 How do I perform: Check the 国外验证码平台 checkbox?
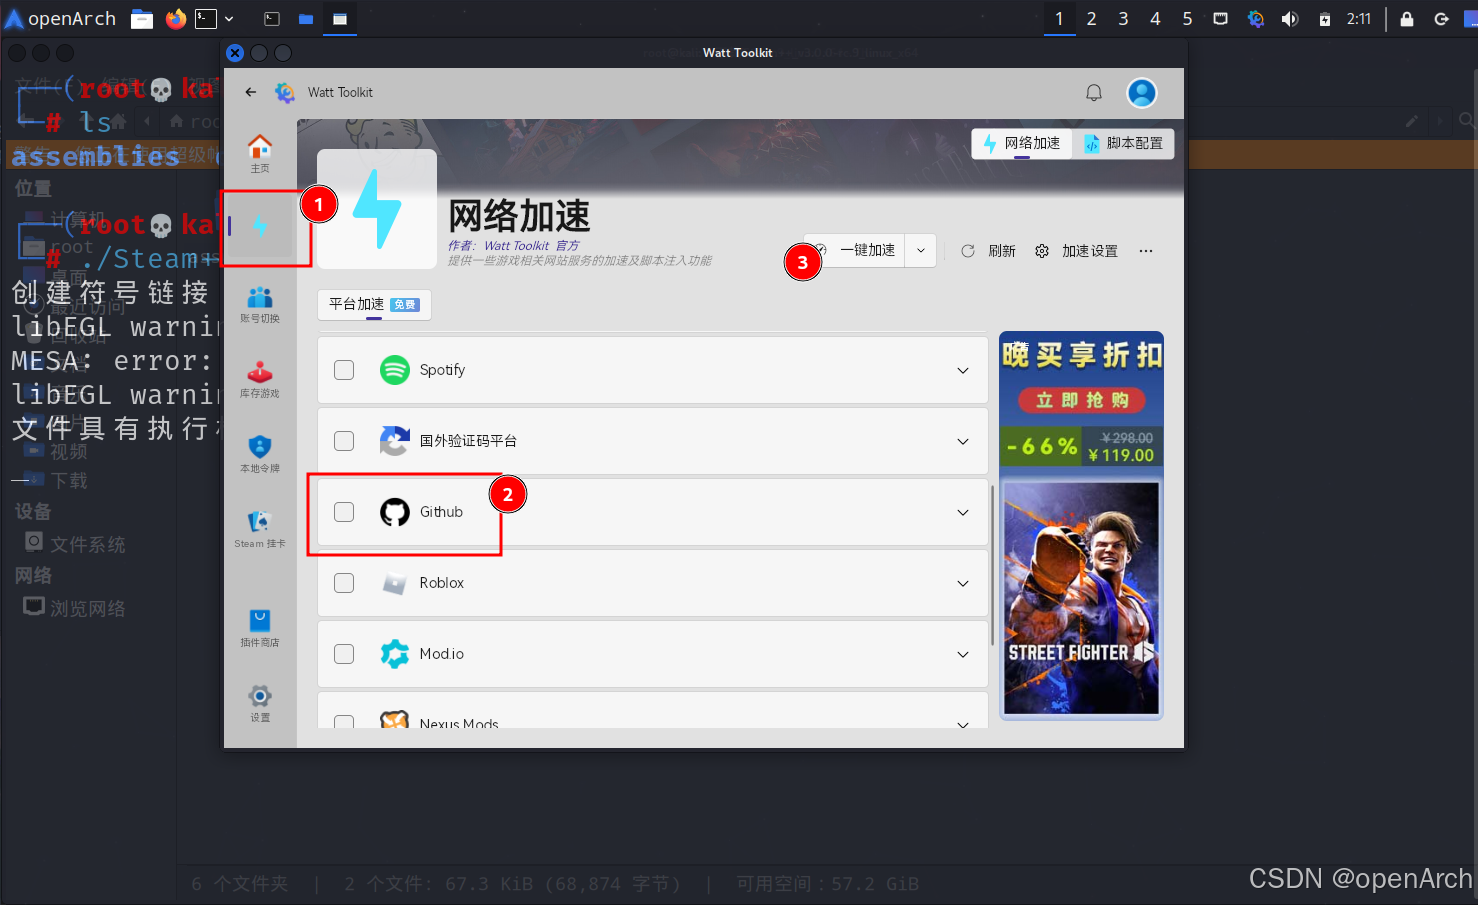click(344, 441)
